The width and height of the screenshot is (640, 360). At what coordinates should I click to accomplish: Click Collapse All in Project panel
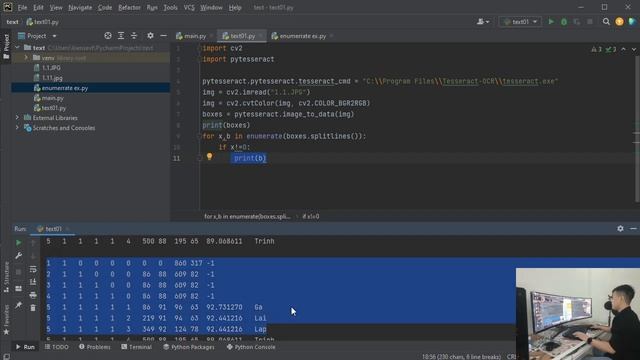point(134,36)
